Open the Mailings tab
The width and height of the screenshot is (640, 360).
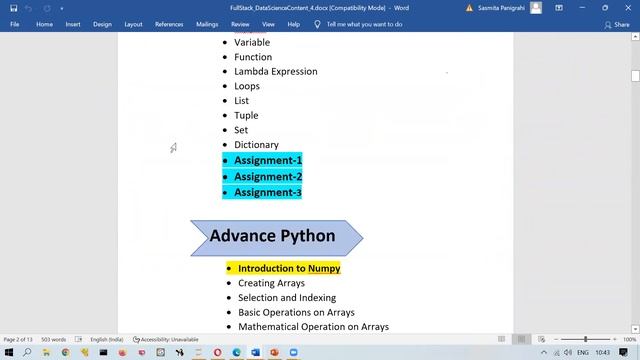[207, 24]
